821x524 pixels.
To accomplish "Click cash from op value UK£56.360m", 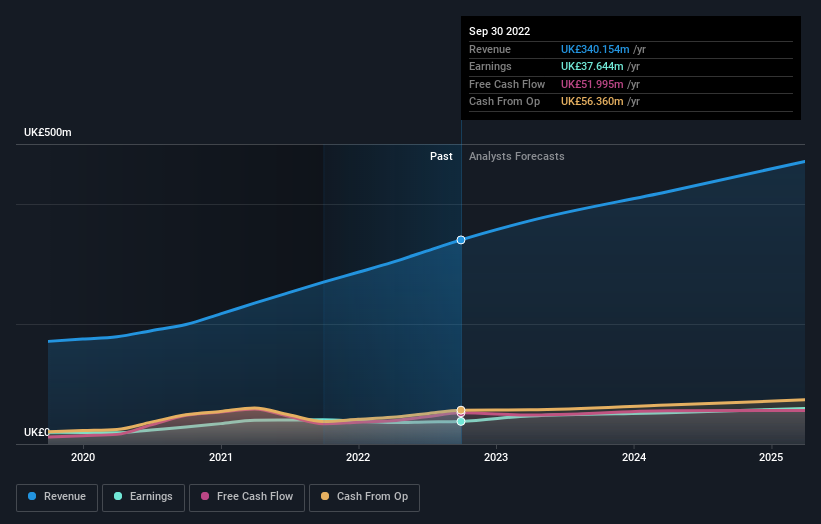I will pos(592,102).
